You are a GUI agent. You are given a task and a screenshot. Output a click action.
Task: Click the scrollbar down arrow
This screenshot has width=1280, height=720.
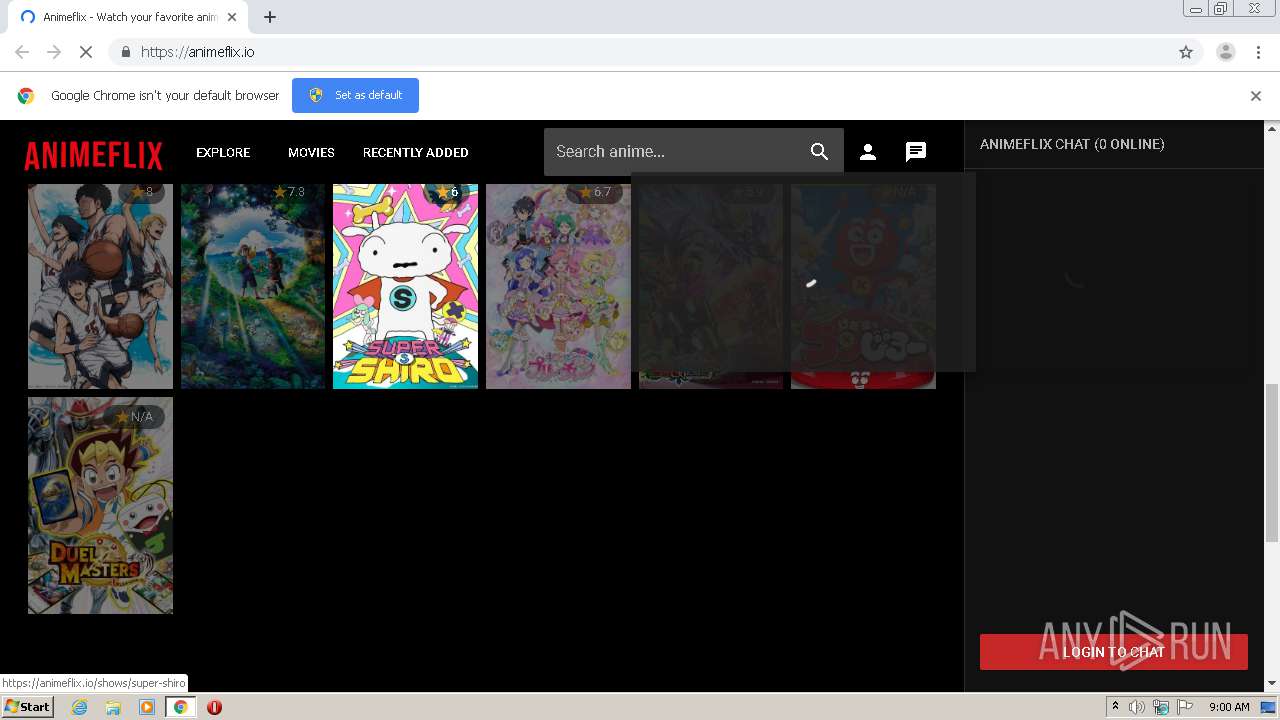[x=1272, y=683]
